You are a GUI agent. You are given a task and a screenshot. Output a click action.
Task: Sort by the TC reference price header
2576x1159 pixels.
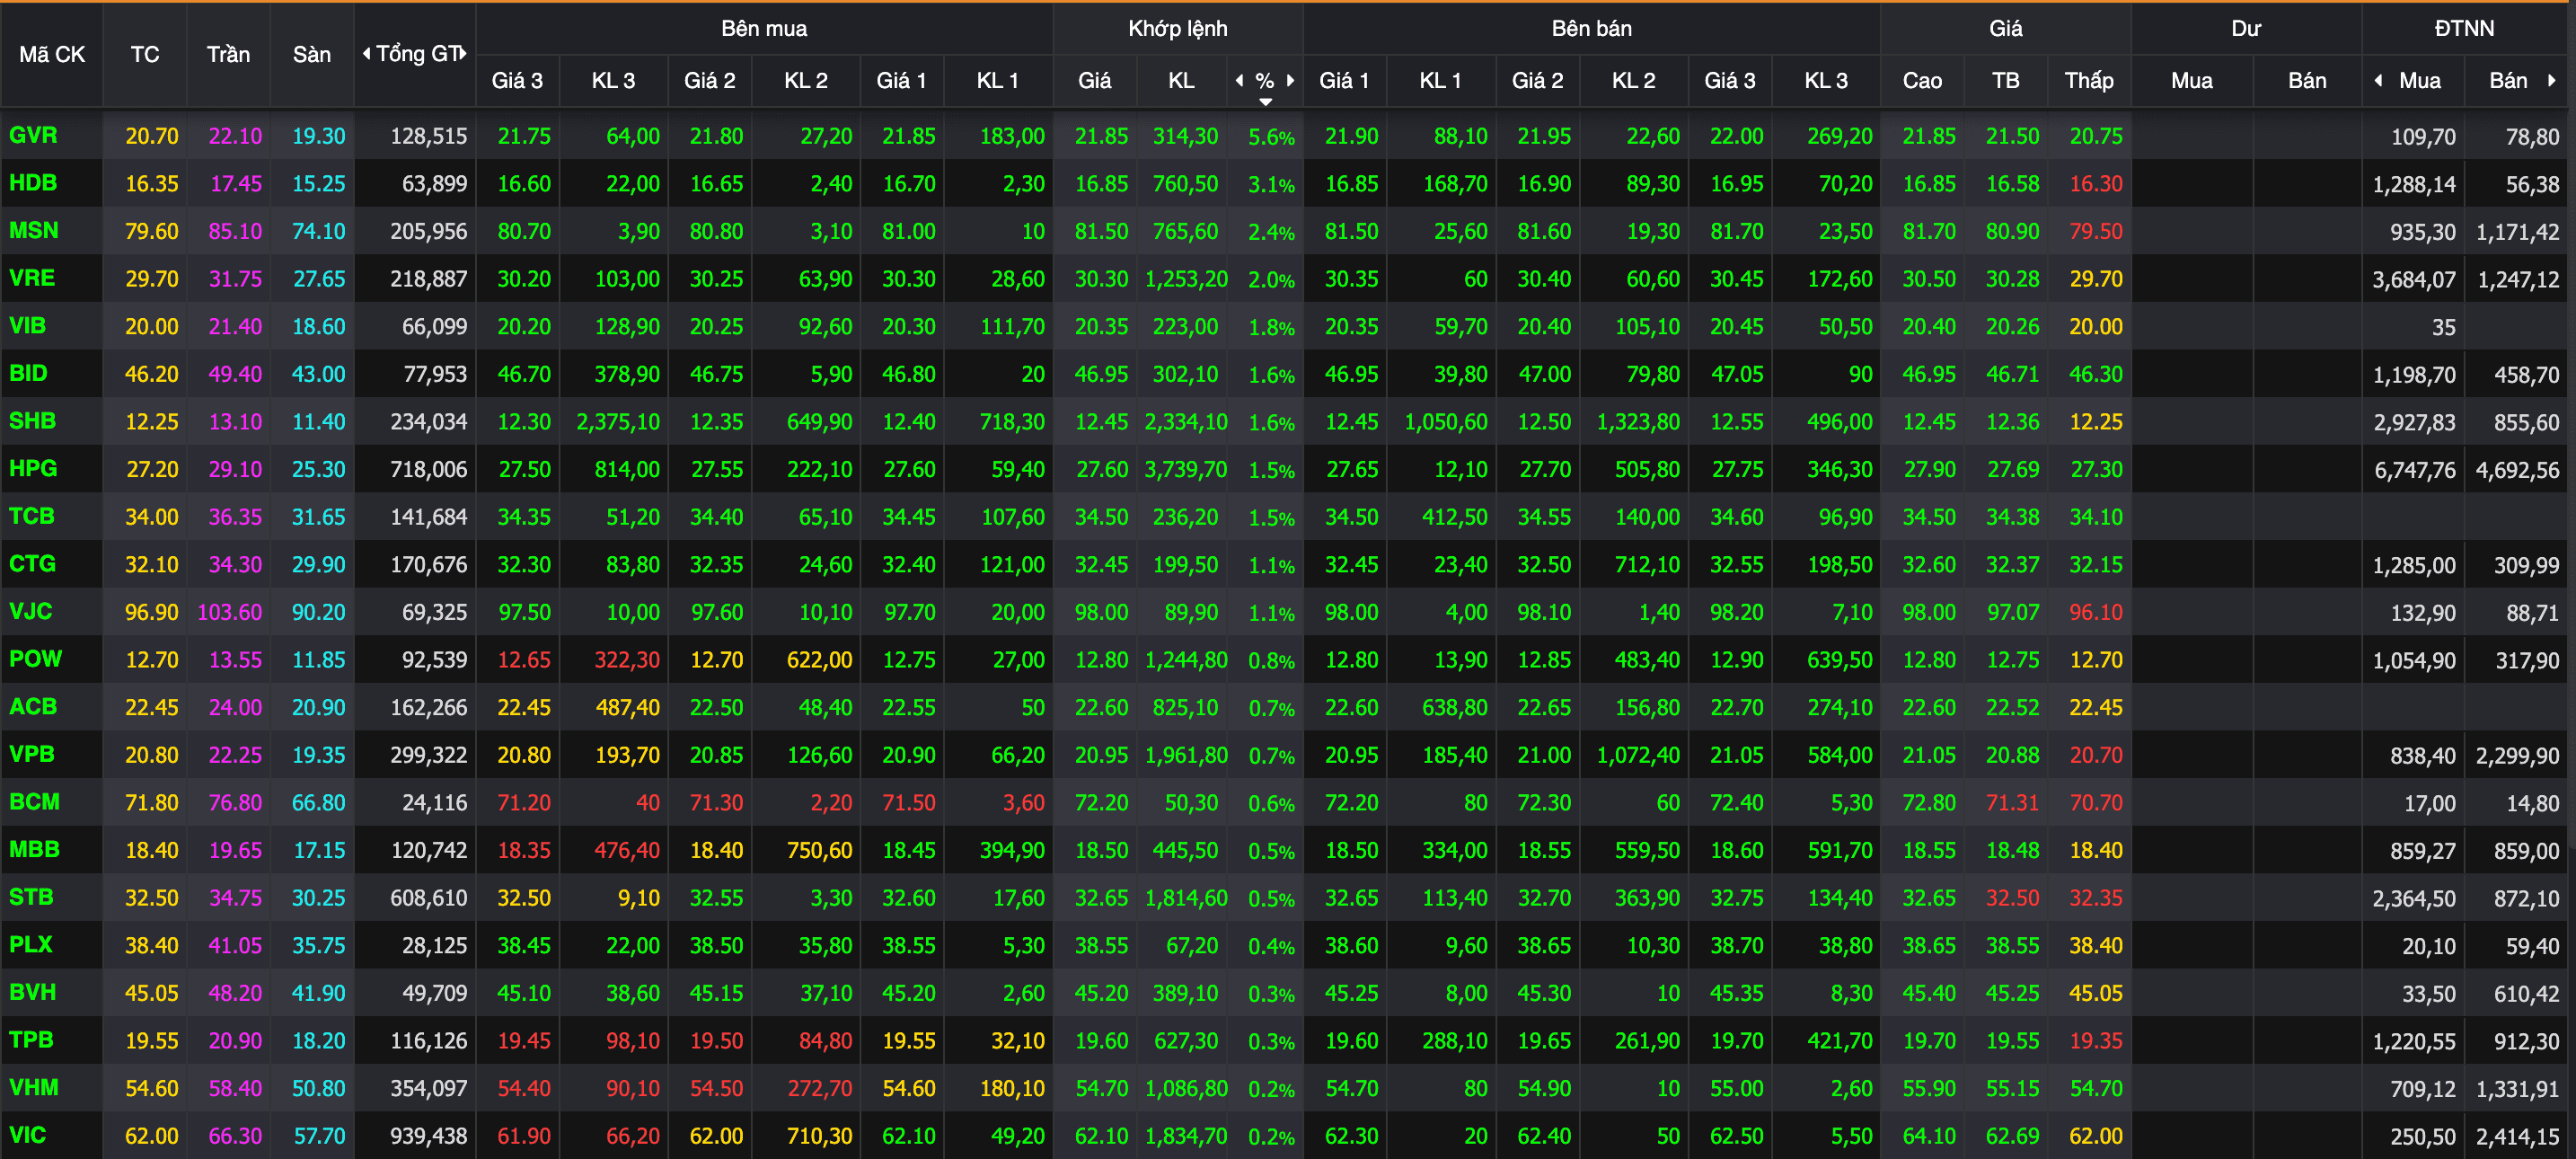[x=145, y=54]
